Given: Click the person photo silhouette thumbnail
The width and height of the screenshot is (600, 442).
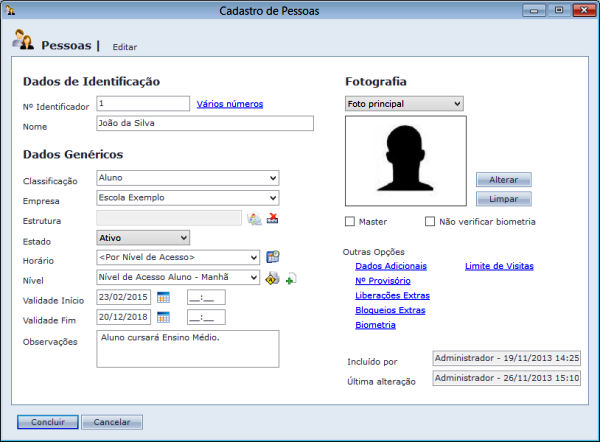Looking at the screenshot, I should click(x=406, y=161).
